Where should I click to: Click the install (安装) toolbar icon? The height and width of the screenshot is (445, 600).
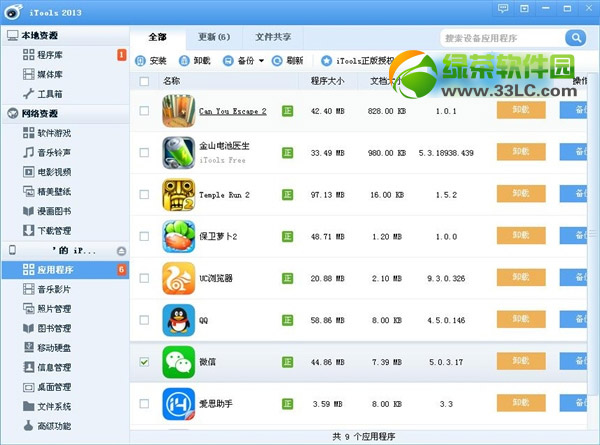(x=141, y=60)
